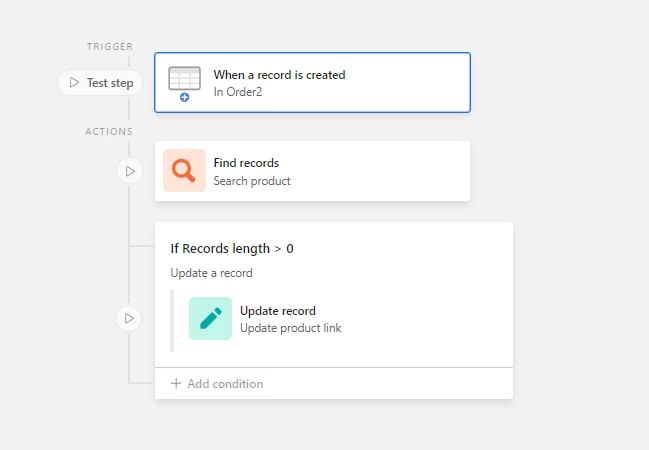Click the 'Find records' action title
This screenshot has height=450, width=649.
[x=246, y=163]
